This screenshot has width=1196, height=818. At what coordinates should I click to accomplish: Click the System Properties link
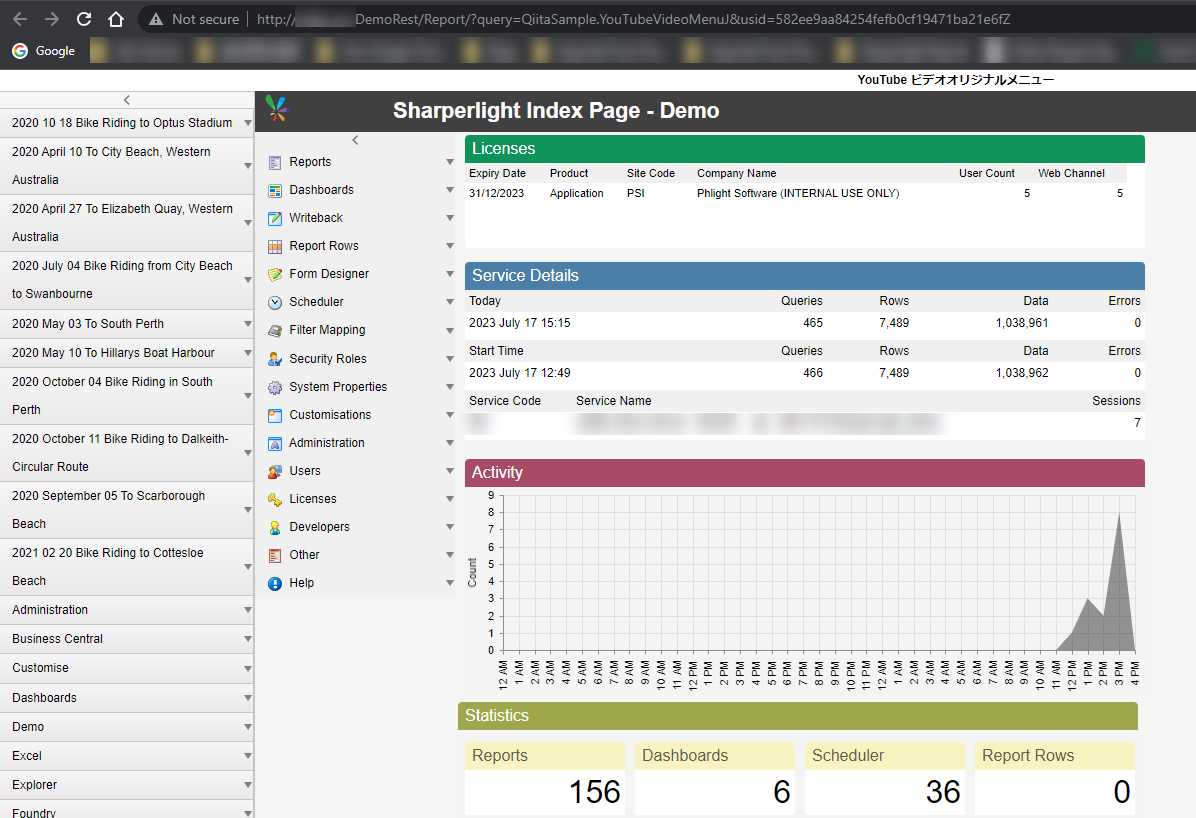tap(338, 387)
